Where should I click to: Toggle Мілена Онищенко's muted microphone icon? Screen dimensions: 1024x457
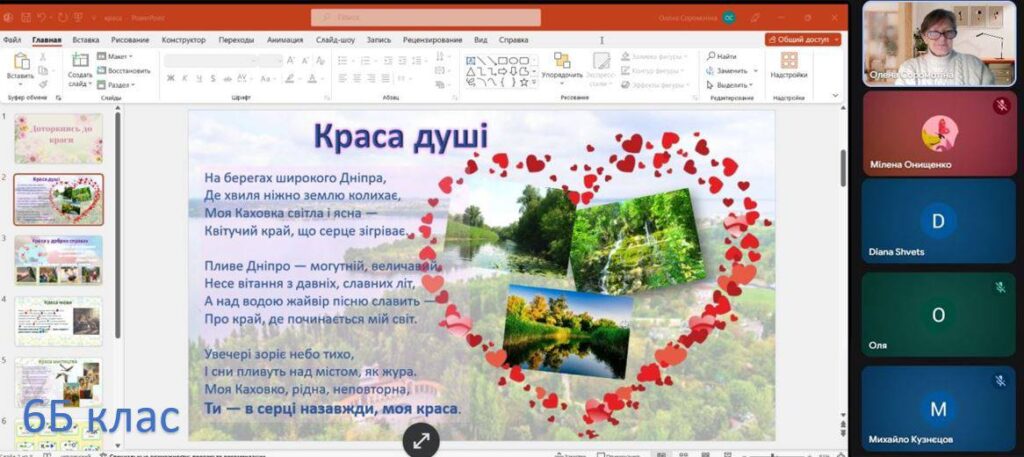1000,106
